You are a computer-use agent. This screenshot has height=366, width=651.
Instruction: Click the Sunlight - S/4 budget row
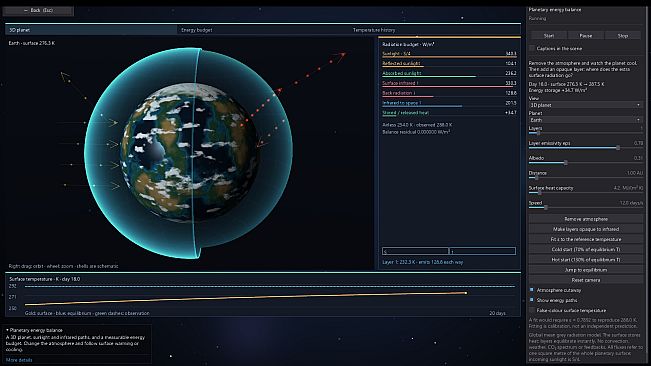pos(449,54)
